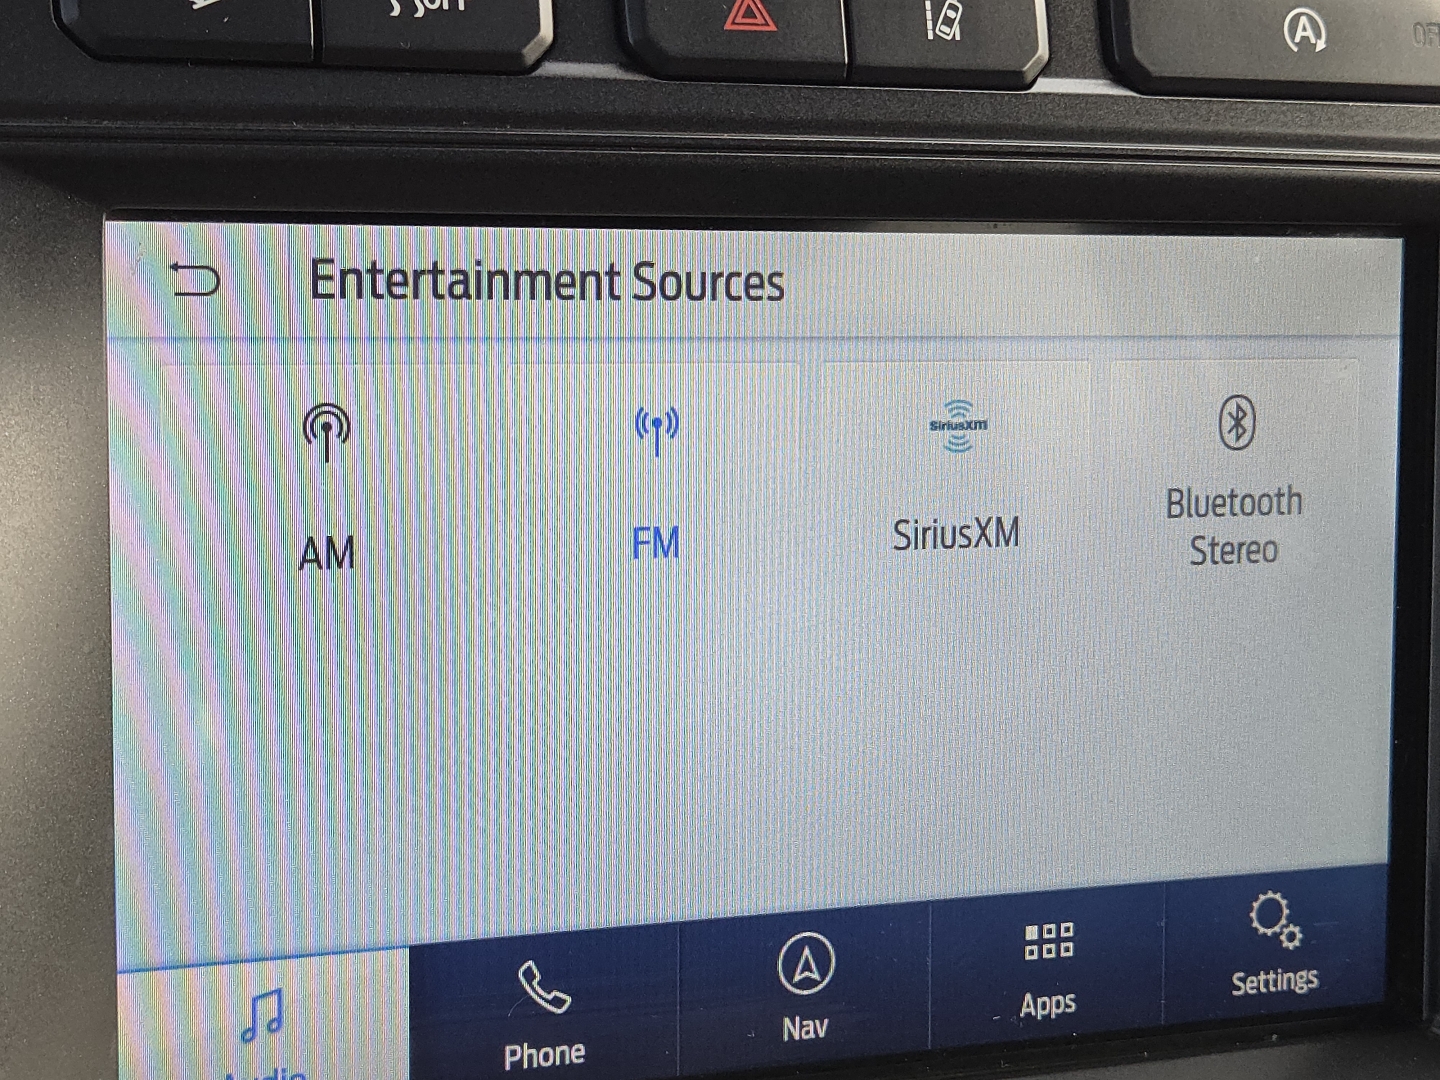Choose the FM radio tower icon

656,429
